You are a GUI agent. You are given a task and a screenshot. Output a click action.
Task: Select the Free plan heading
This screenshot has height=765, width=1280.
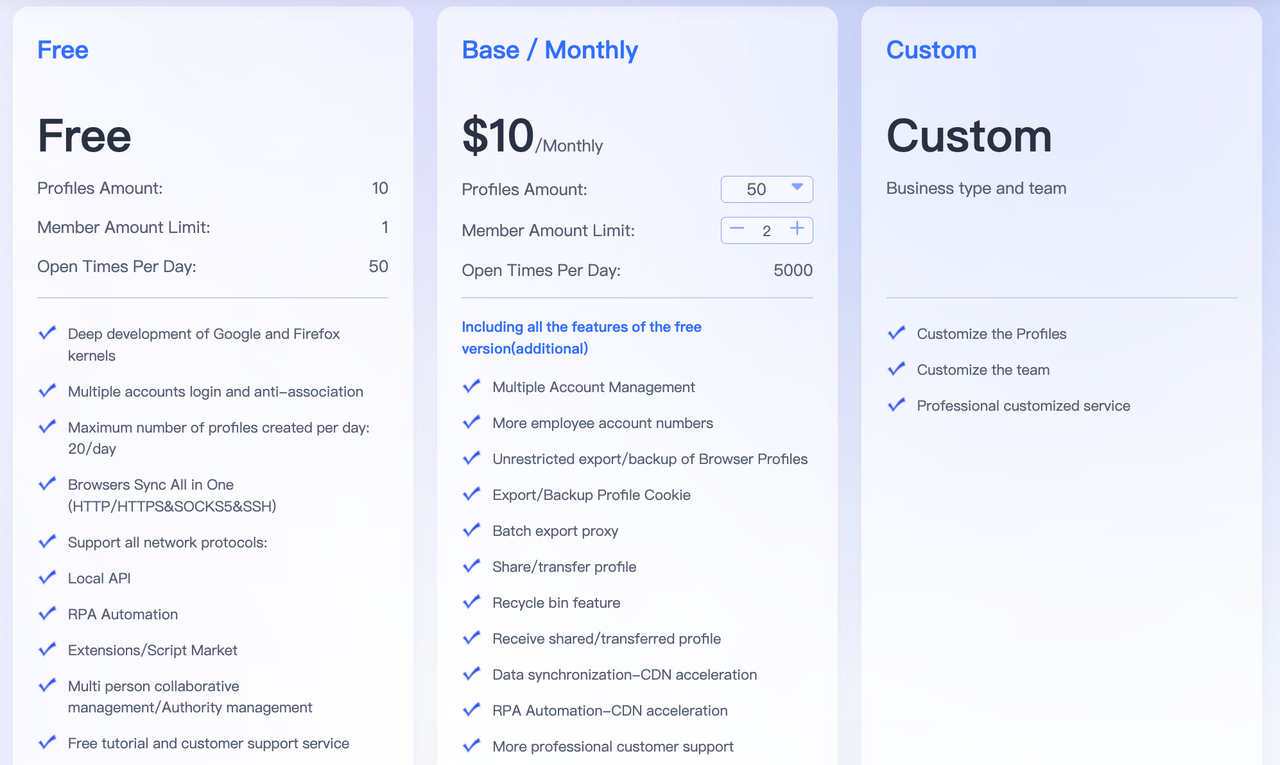(x=62, y=50)
